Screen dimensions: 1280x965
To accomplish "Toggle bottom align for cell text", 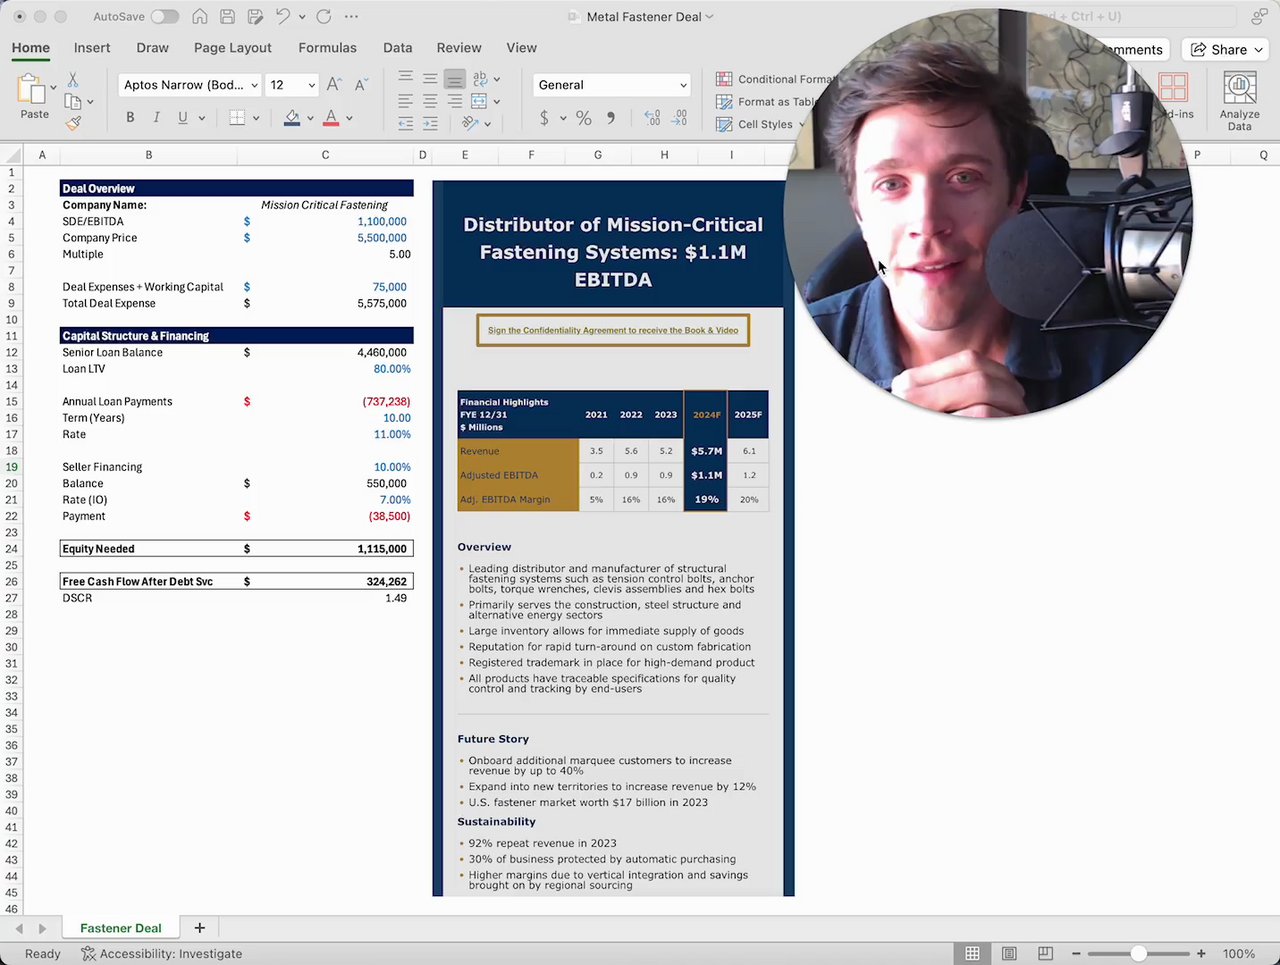I will (x=454, y=78).
